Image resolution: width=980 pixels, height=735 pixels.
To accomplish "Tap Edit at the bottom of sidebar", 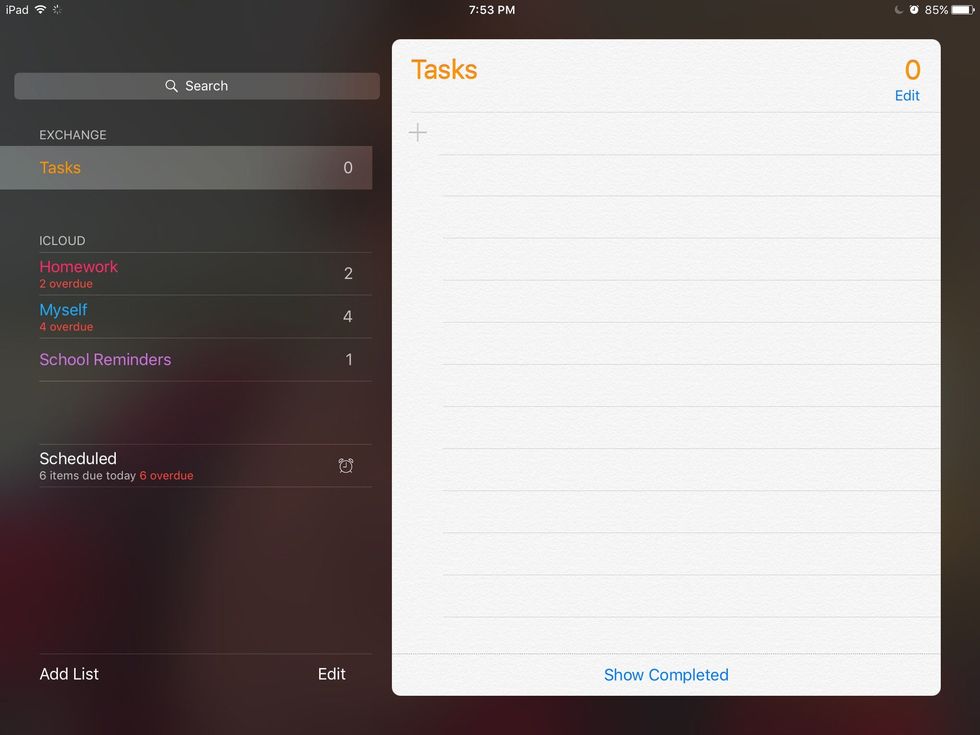I will [331, 674].
